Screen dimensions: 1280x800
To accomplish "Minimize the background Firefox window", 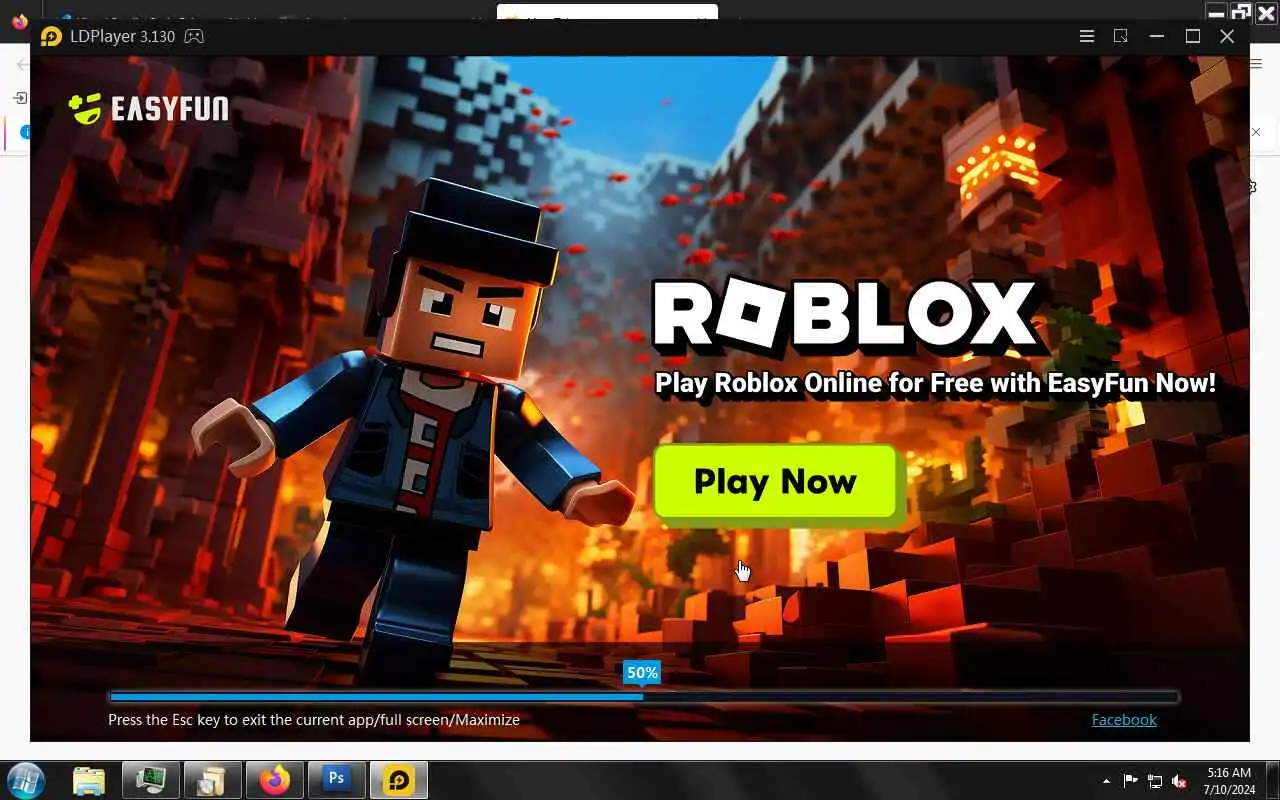I will click(x=1217, y=13).
